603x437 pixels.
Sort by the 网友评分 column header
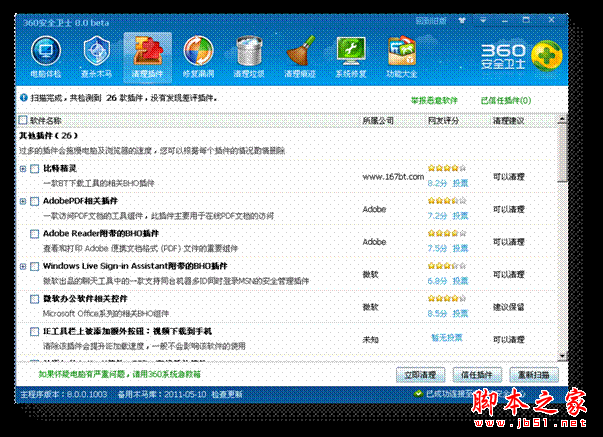click(x=443, y=121)
